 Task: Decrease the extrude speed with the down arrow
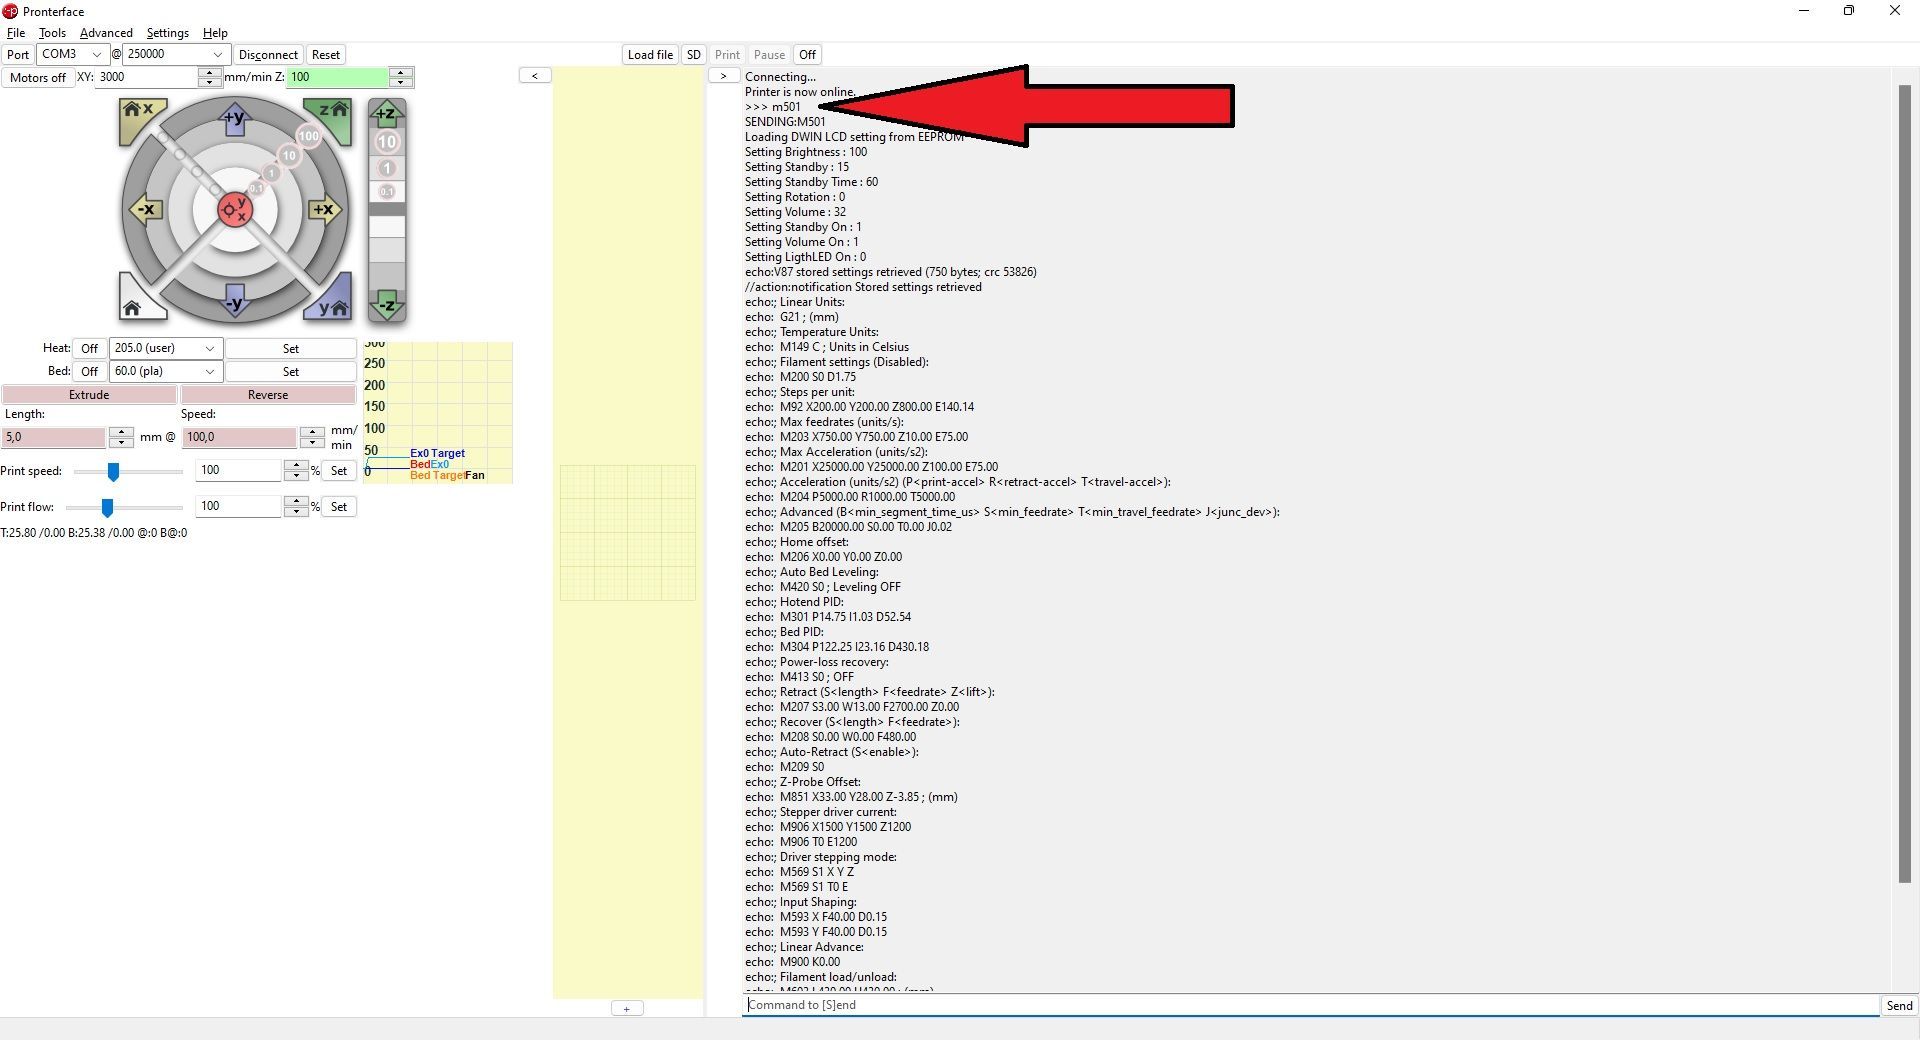(312, 442)
